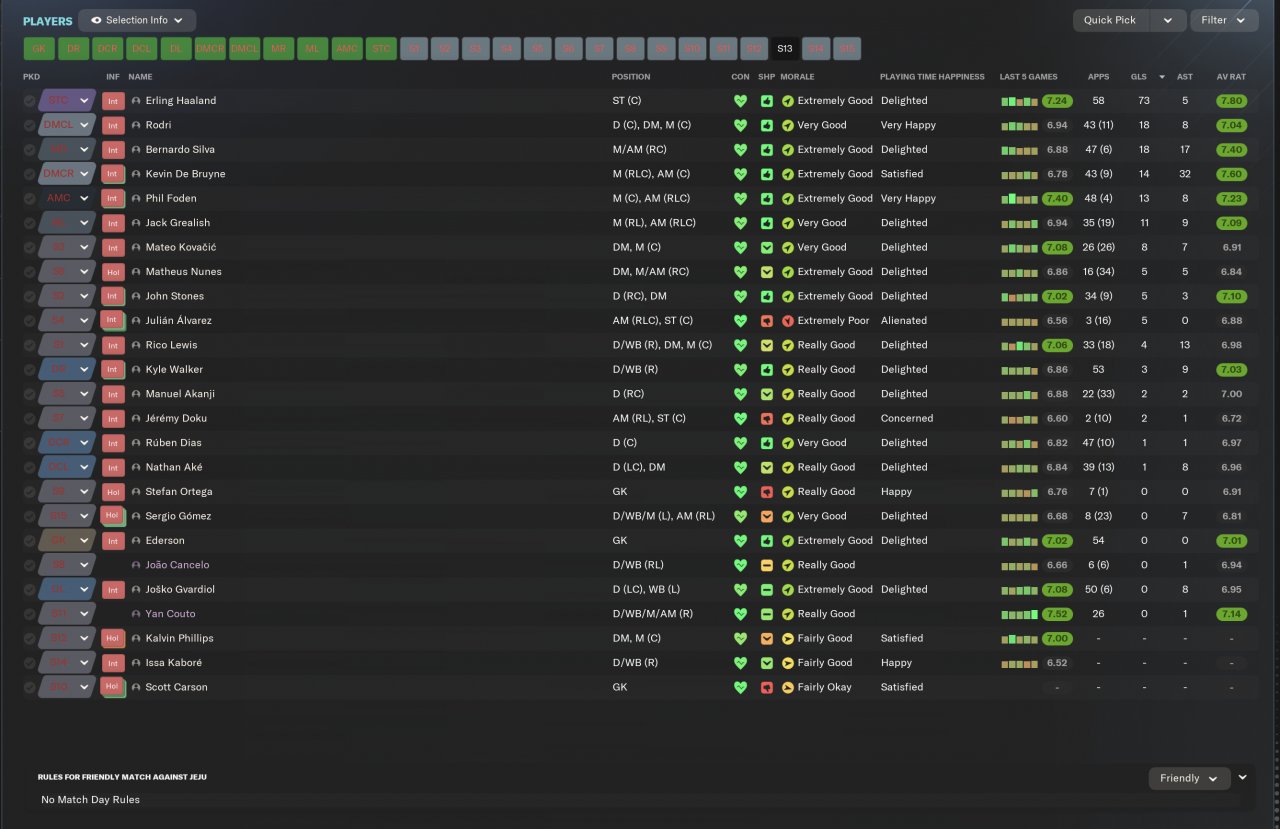Expand the Quick Pick dropdown arrow

(x=1167, y=20)
